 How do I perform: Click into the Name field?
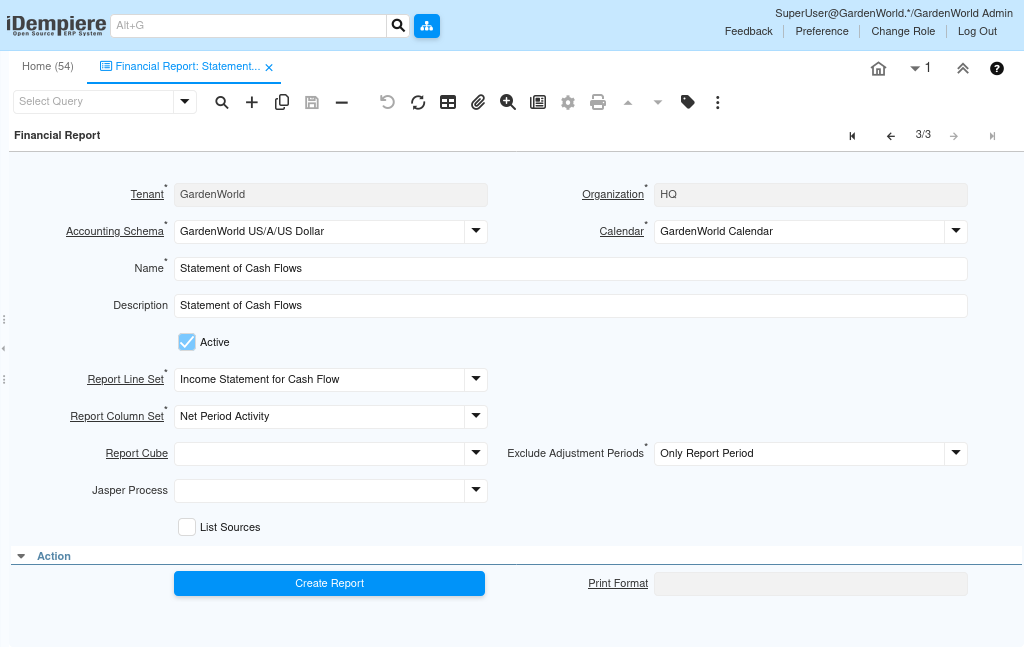(570, 268)
